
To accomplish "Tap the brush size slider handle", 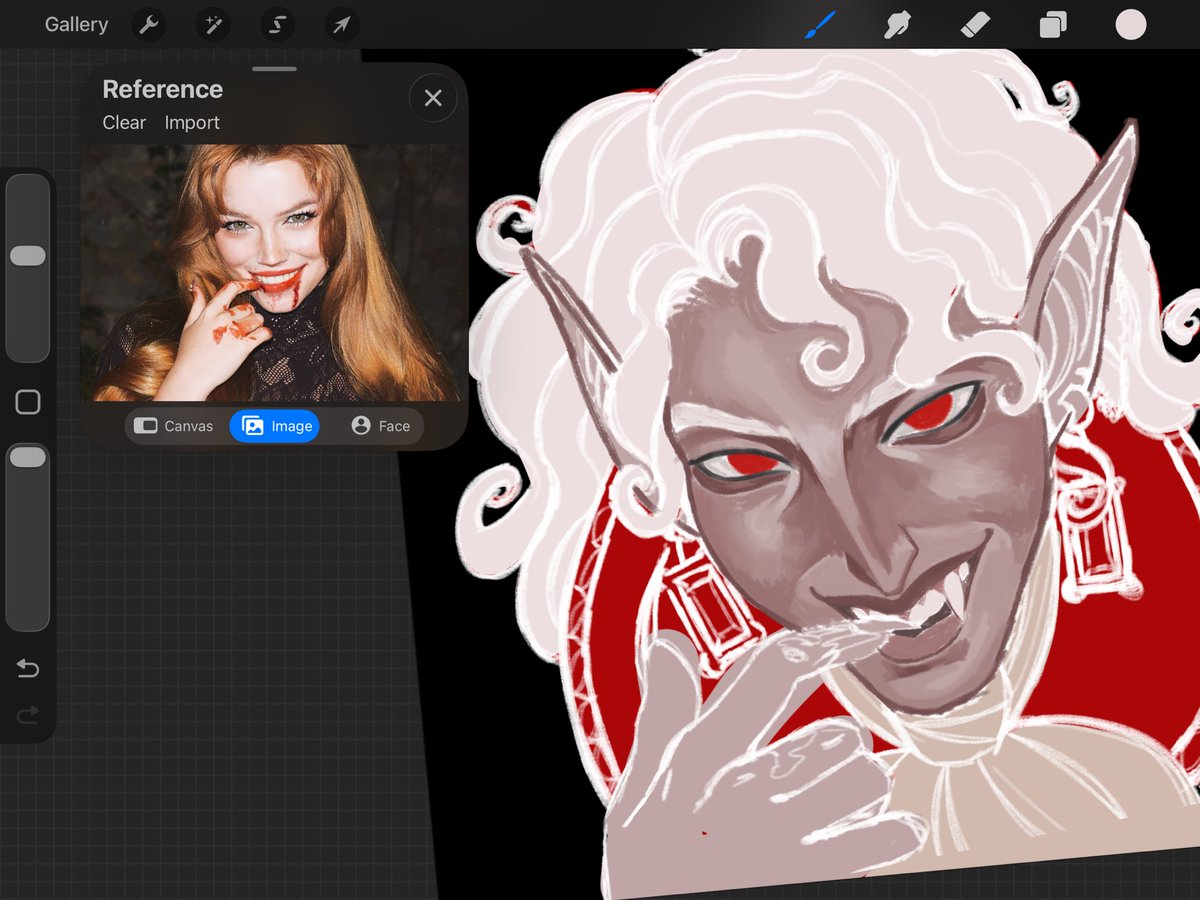I will (x=28, y=256).
